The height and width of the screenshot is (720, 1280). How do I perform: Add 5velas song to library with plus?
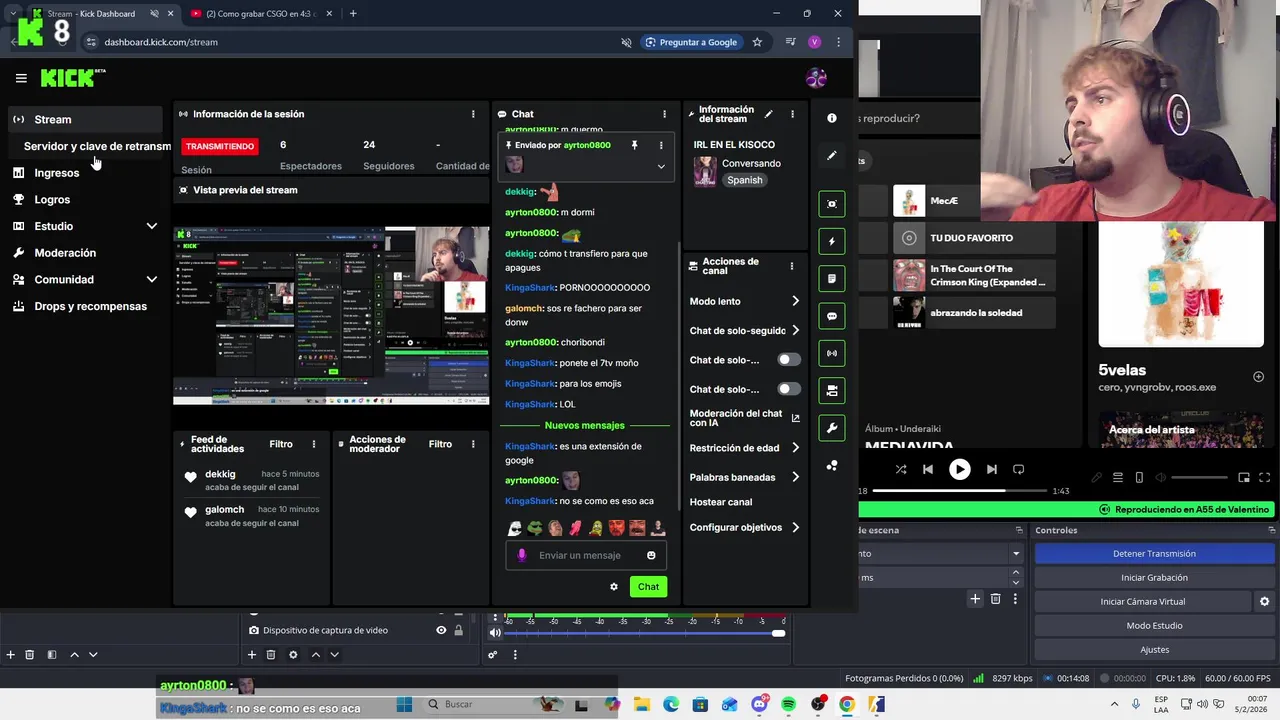point(1259,377)
